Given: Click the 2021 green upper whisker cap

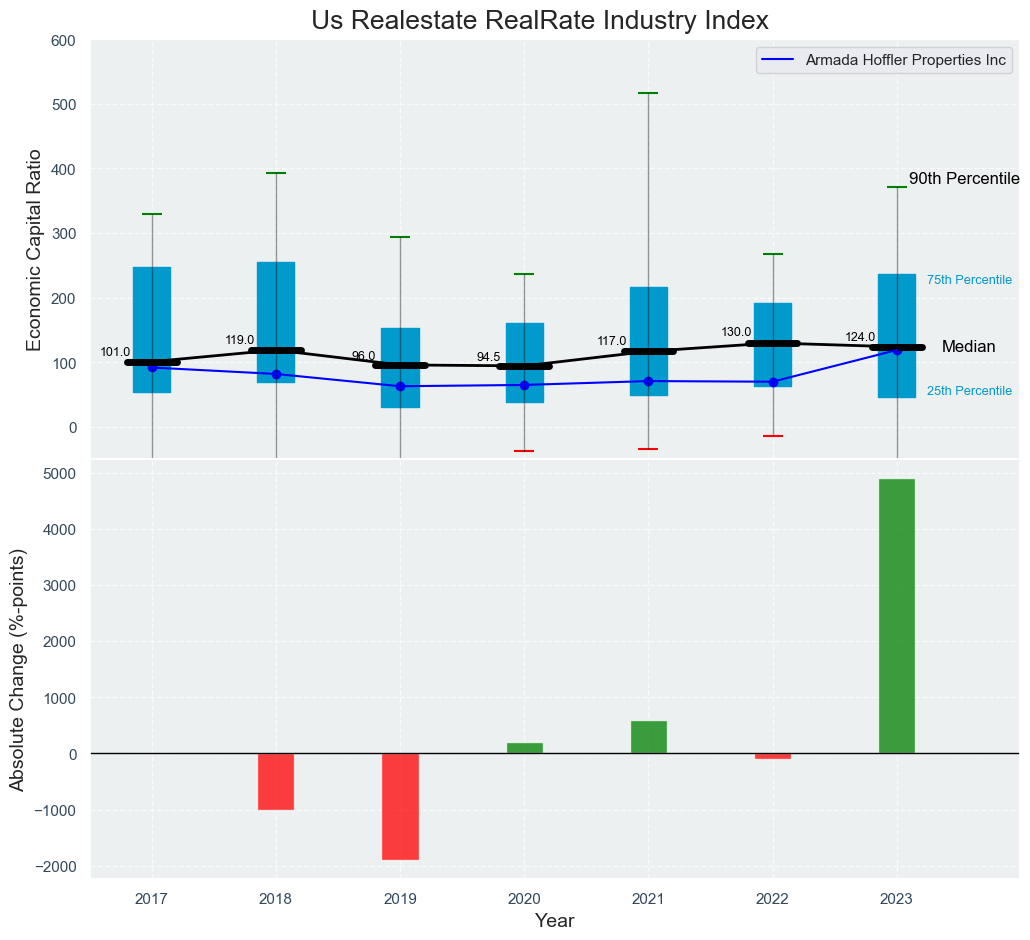Looking at the screenshot, I should pos(649,93).
